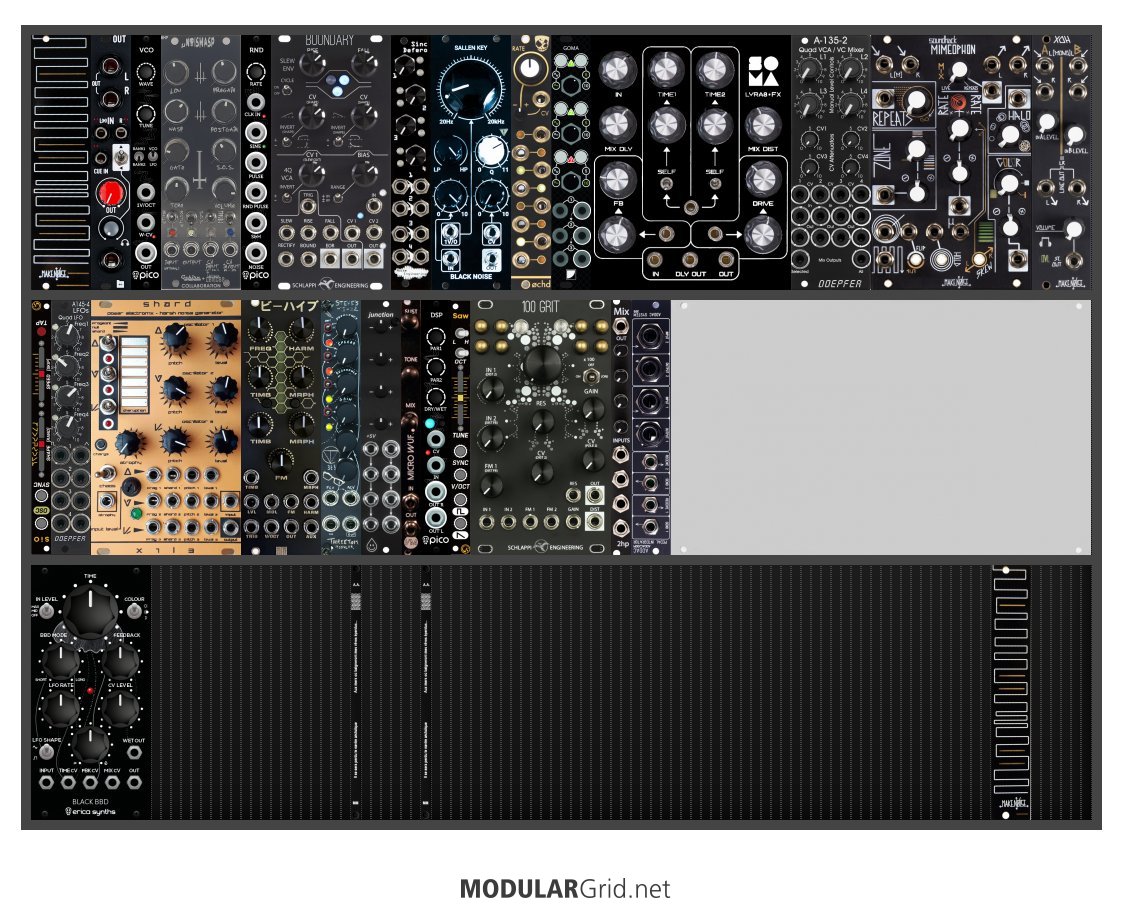Select the Make Noise blank panel in bottom row
The height and width of the screenshot is (910, 1132).
pos(1011,693)
